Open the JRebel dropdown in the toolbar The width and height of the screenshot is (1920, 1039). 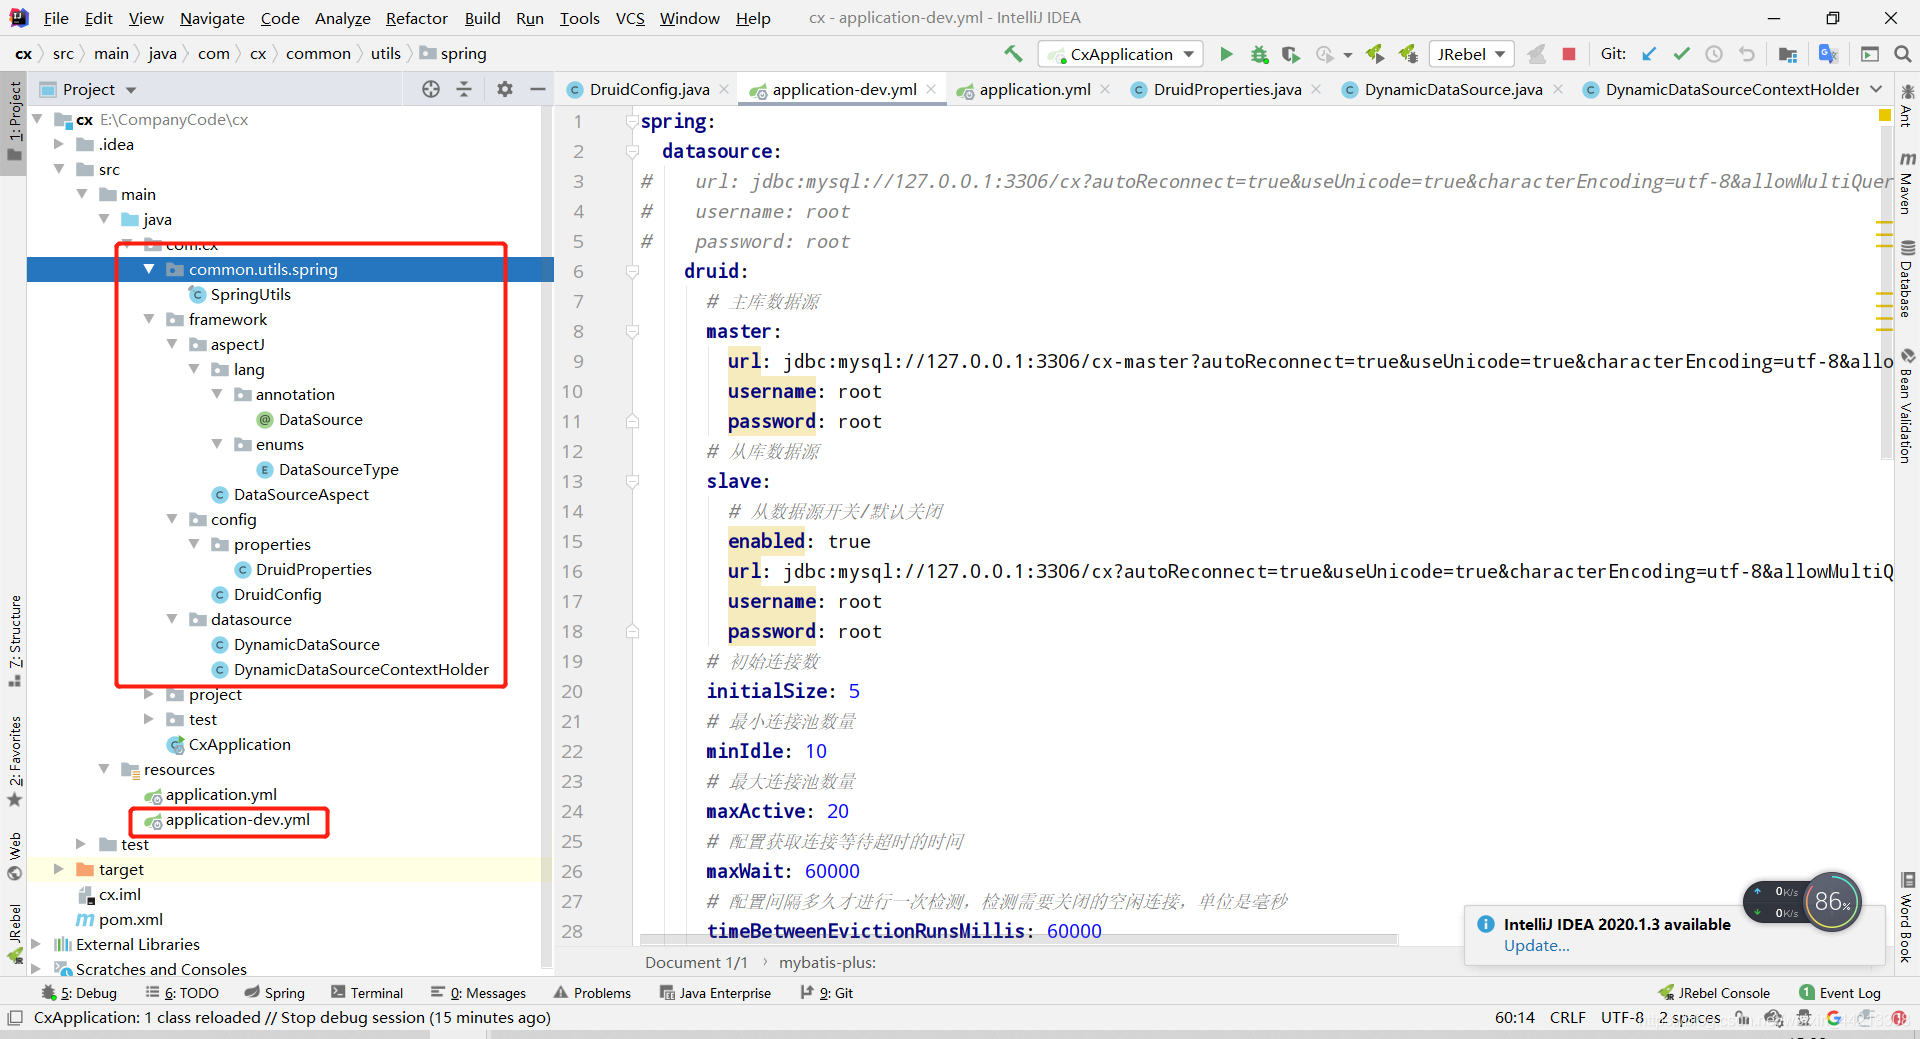[1496, 54]
